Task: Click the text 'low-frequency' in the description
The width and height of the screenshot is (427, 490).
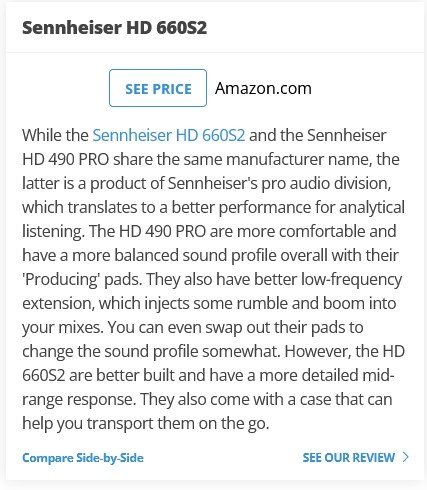Action: click(351, 279)
